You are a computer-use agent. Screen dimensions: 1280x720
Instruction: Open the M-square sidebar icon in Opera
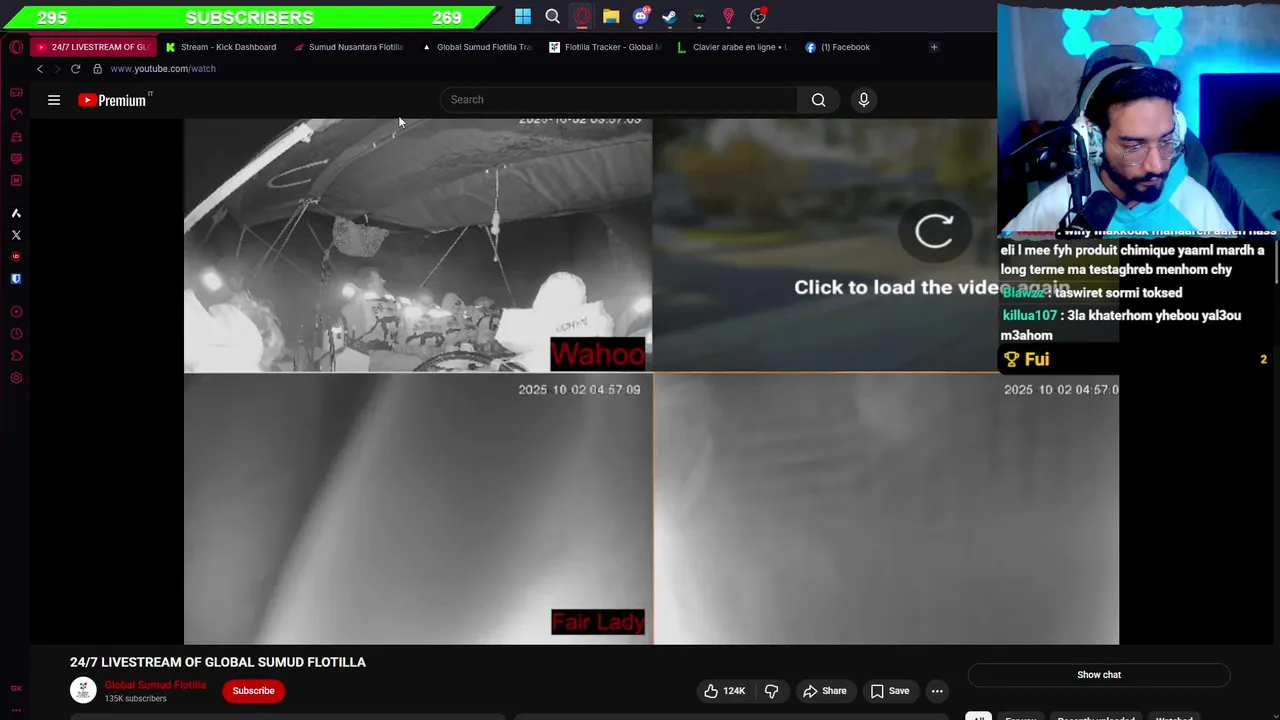coord(16,180)
